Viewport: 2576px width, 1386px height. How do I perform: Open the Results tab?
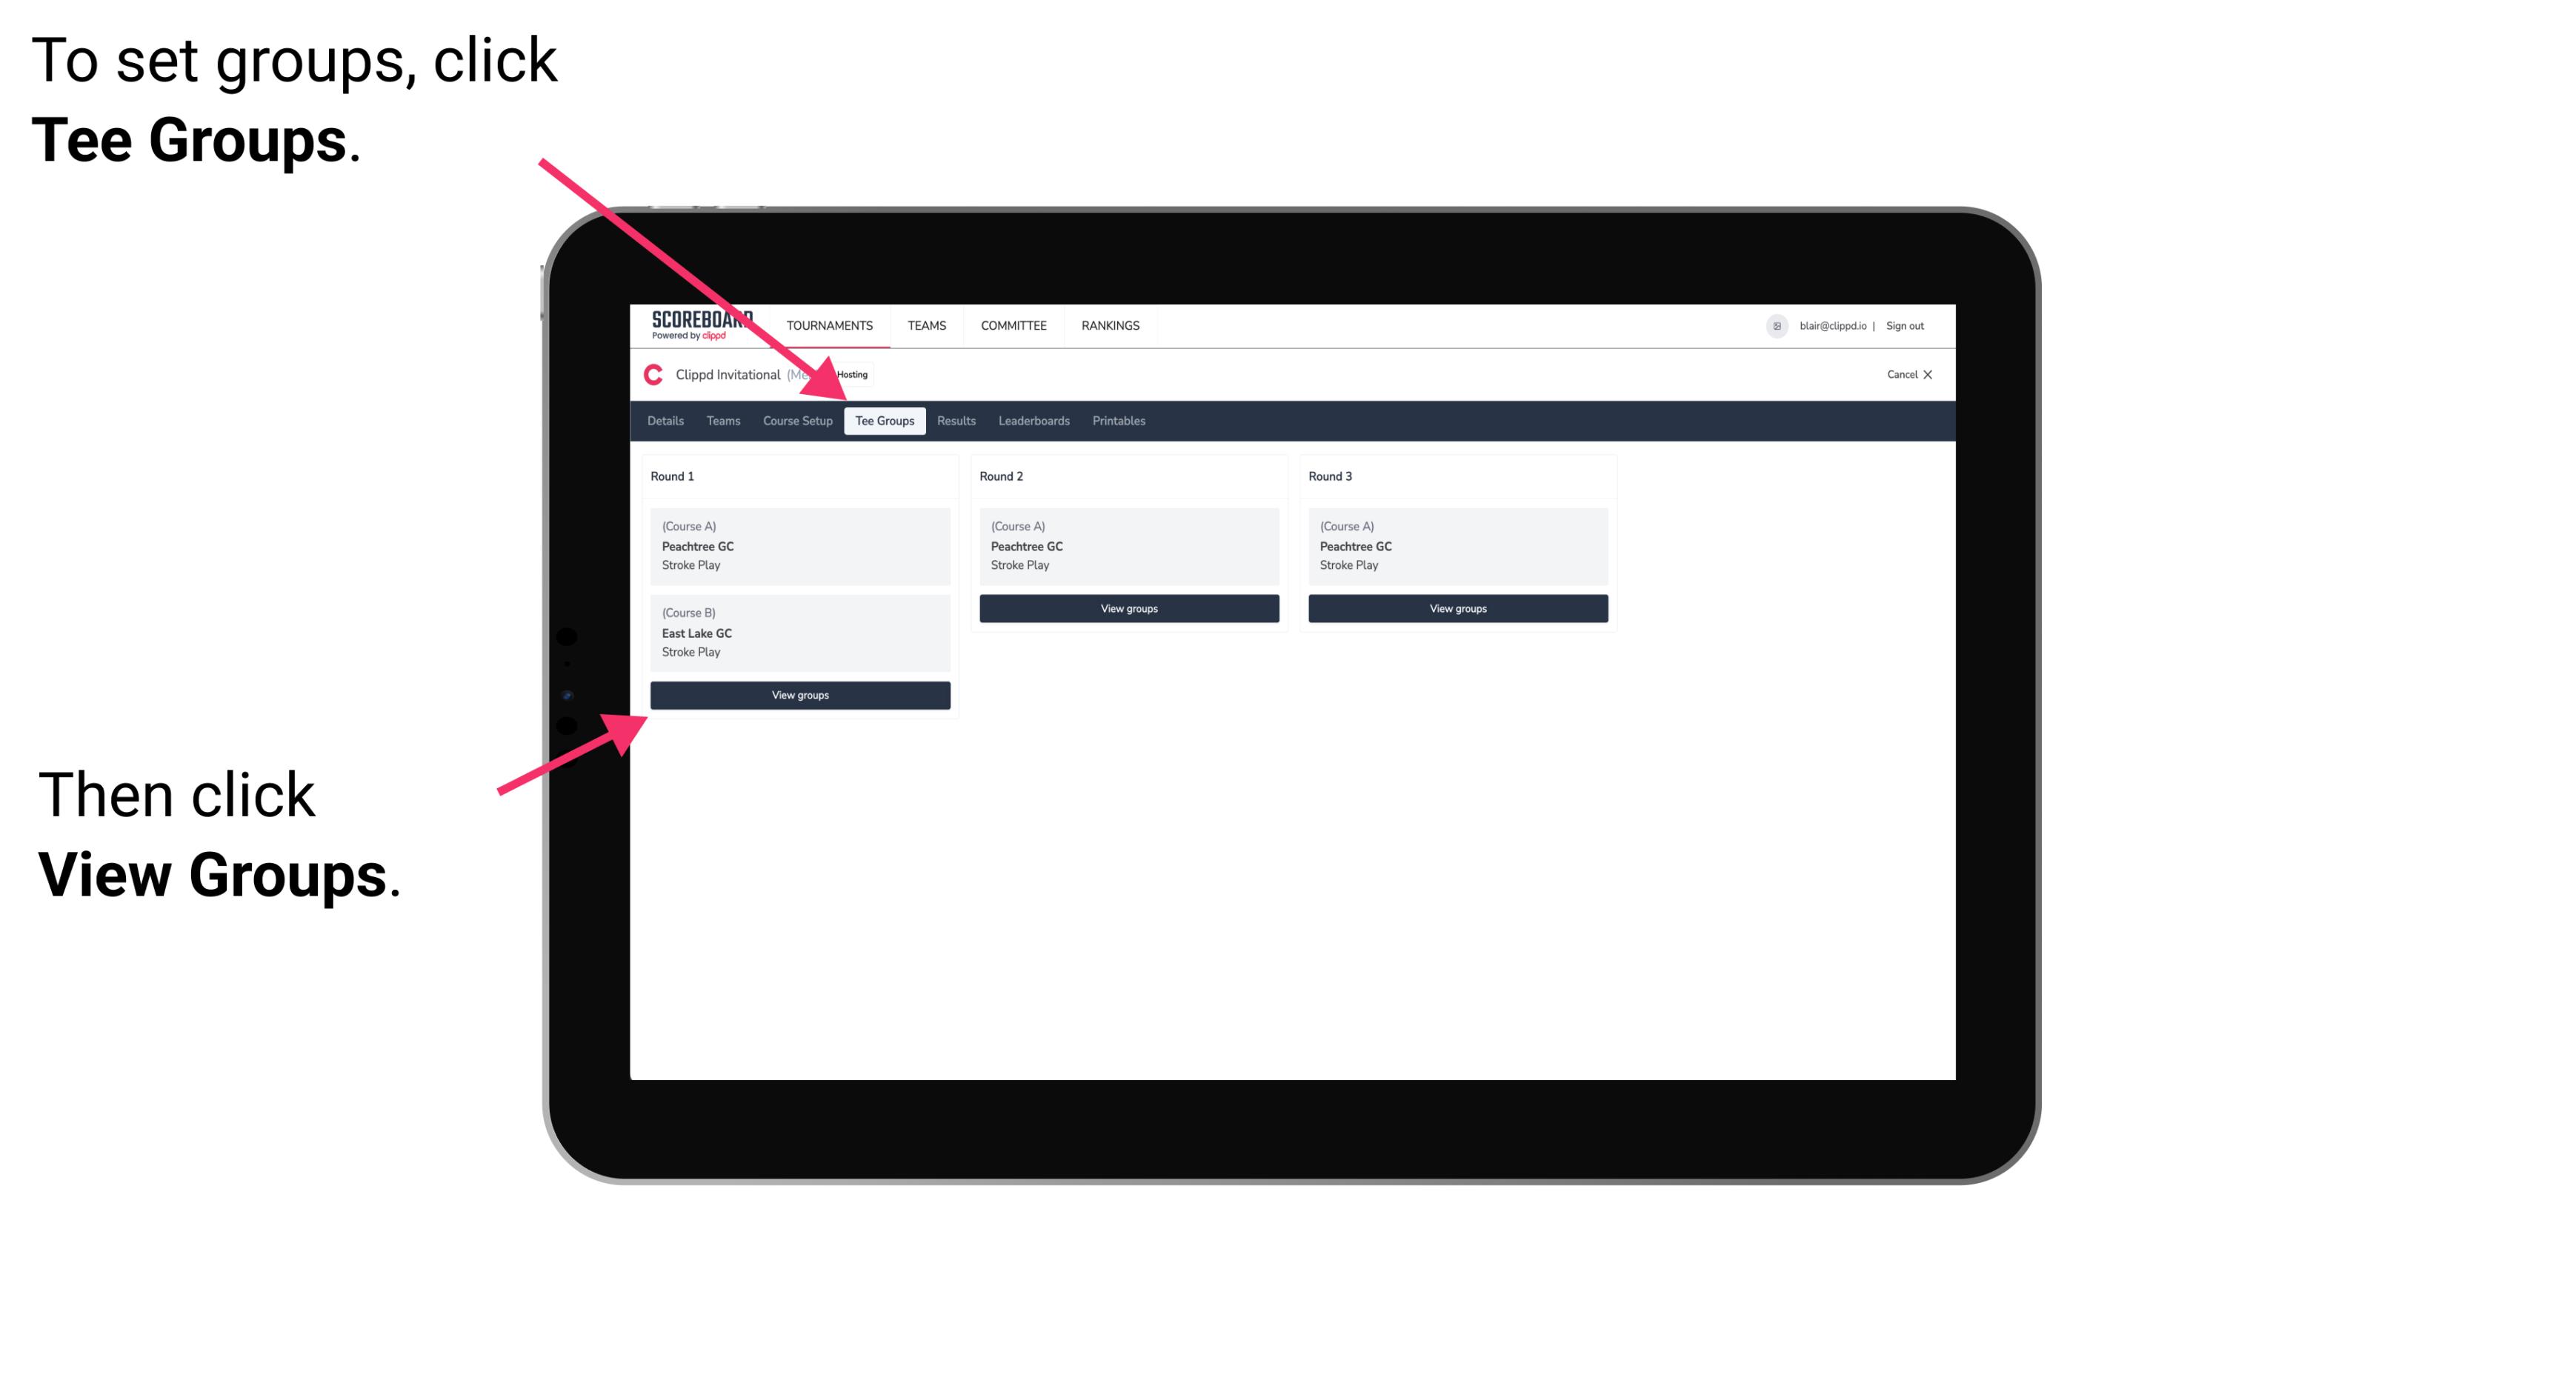[x=953, y=422]
